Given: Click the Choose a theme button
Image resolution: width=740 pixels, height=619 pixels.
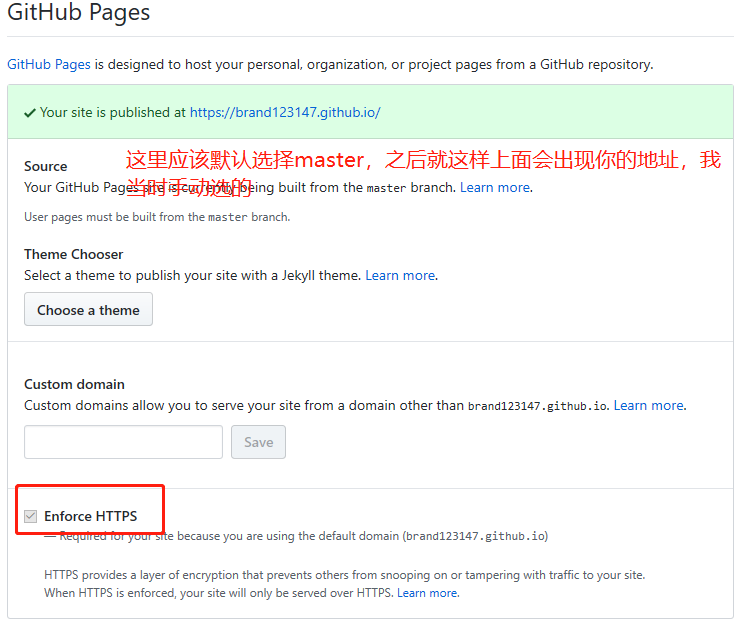Looking at the screenshot, I should (88, 309).
